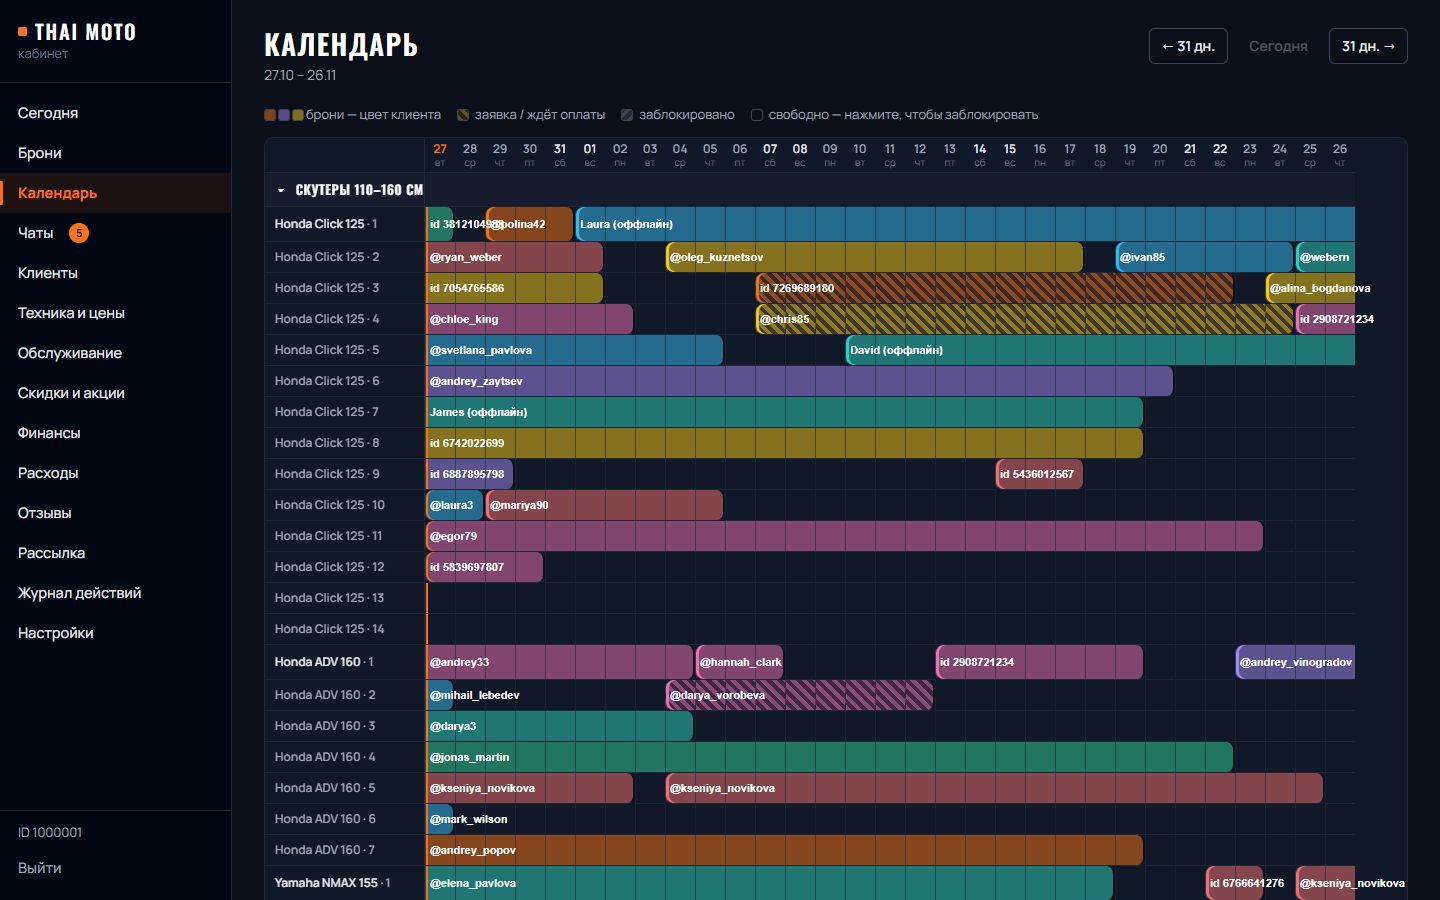Viewport: 1440px width, 900px height.
Task: Open the @ivan85 booking
Action: tap(1205, 257)
